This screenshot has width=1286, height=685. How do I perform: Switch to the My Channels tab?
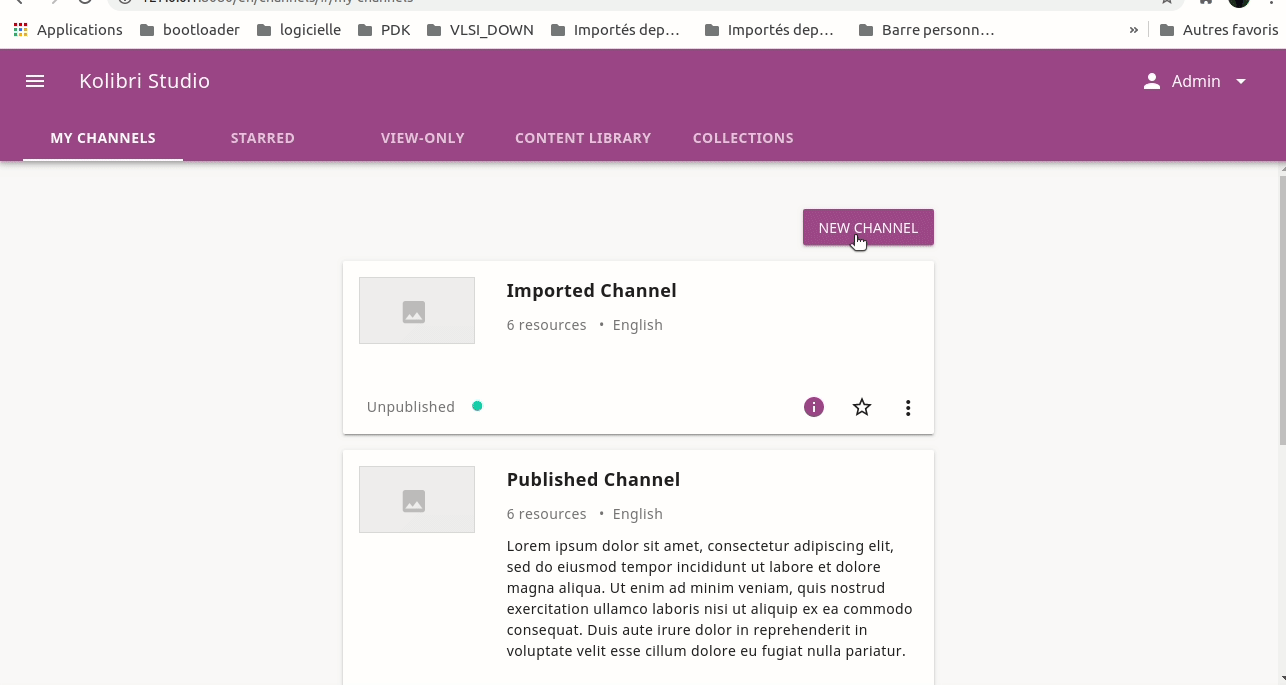(103, 138)
